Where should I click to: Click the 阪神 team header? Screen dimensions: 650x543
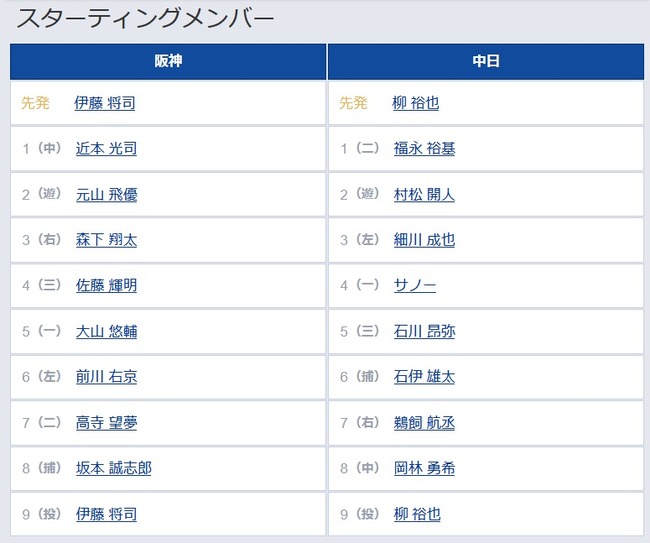coord(168,61)
